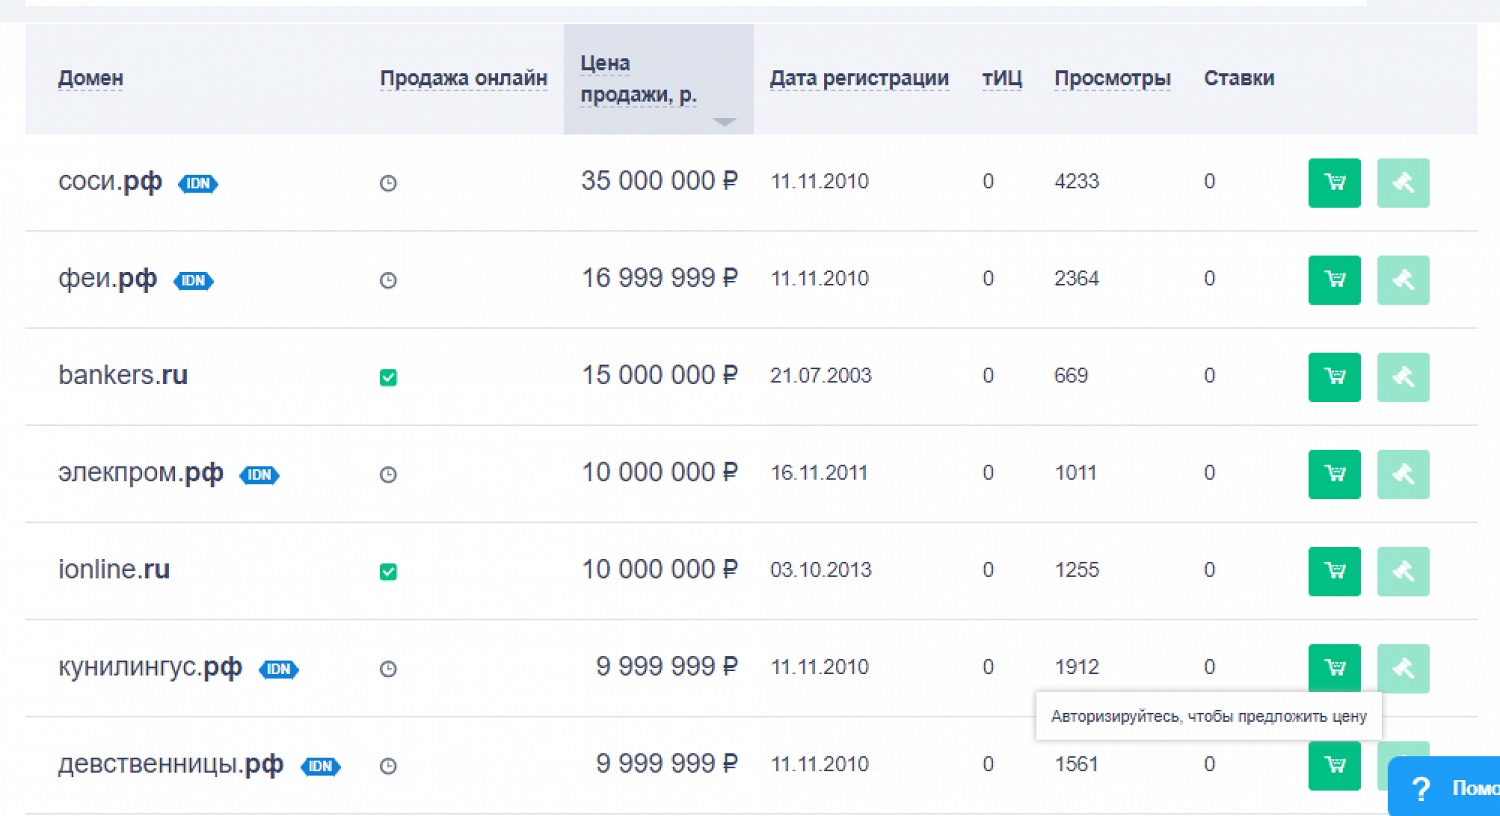
Task: Click auction hammer icon for ionline.ru
Action: (1403, 571)
